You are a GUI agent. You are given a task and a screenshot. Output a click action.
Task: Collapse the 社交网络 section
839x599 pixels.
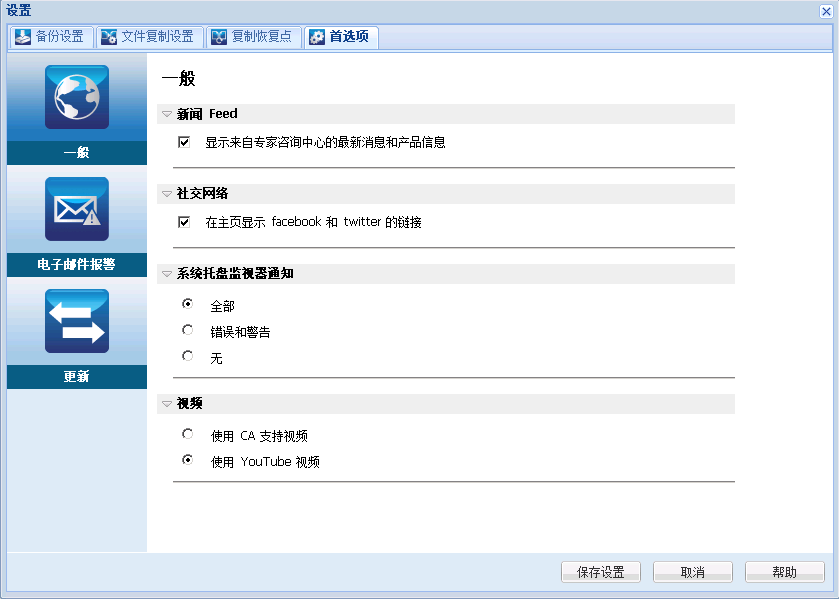[166, 194]
